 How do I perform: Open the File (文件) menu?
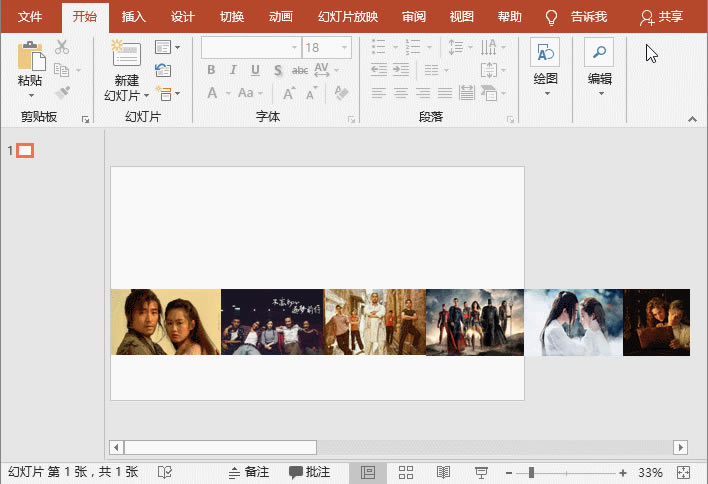pos(30,17)
